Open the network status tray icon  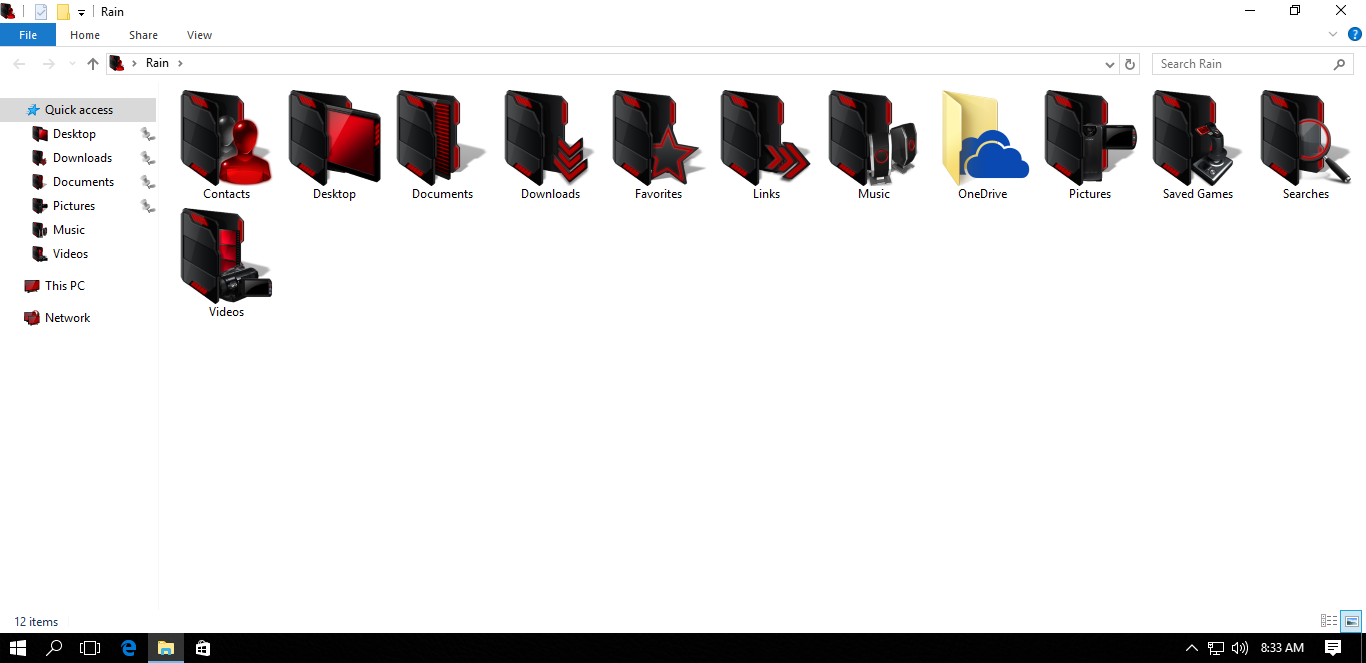tap(1216, 648)
